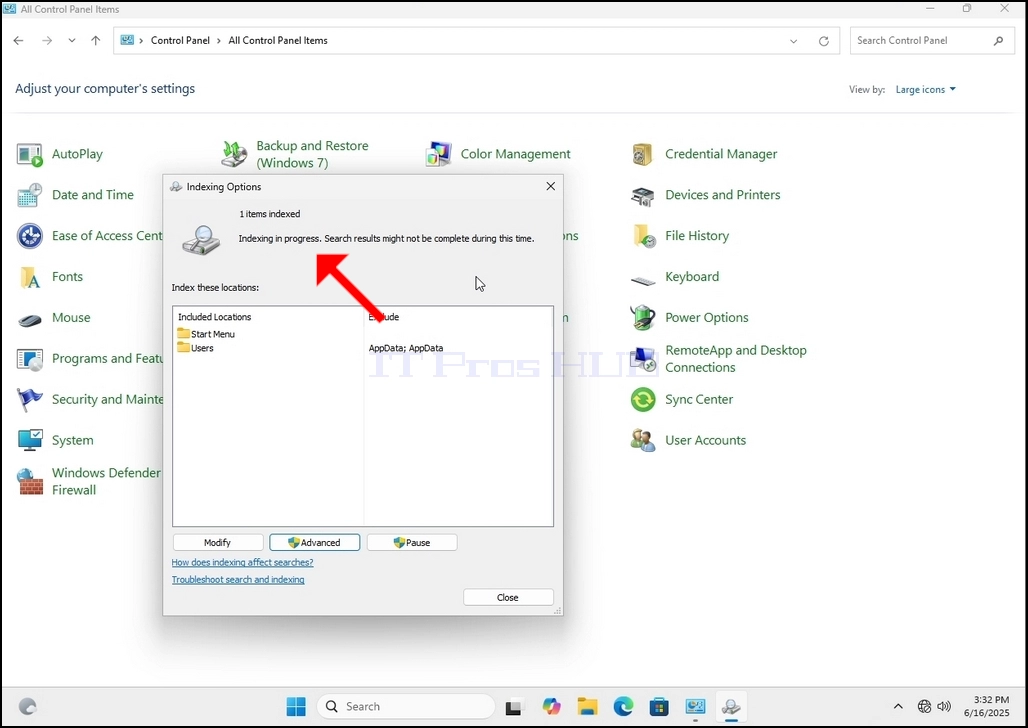Click Control Panel breadcrumb in address bar
Image resolution: width=1028 pixels, height=728 pixels.
point(180,41)
